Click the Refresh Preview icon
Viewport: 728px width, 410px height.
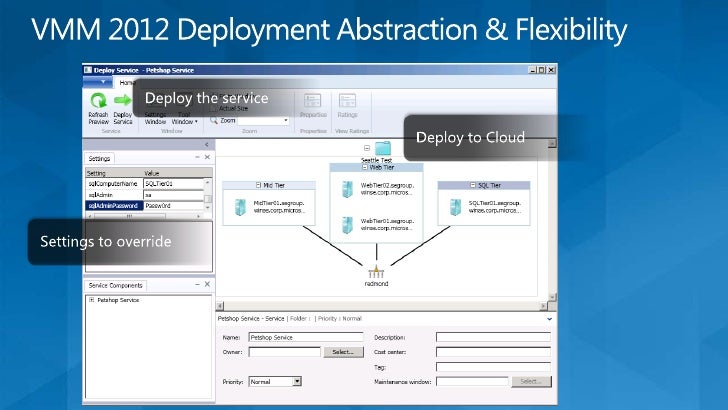tap(98, 100)
